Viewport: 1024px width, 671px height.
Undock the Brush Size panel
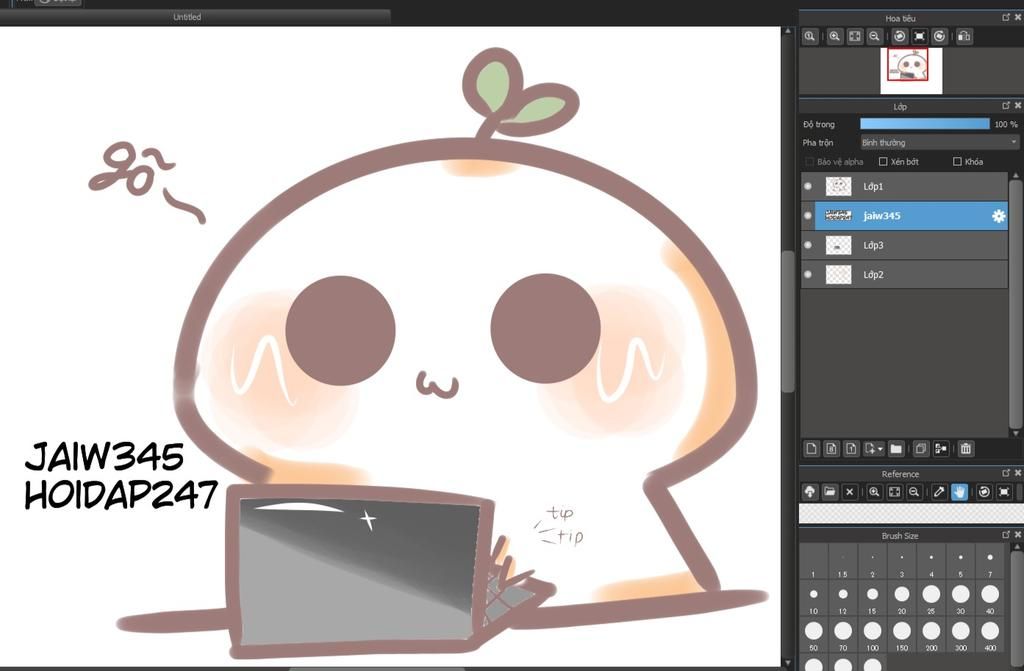pyautogui.click(x=1006, y=534)
